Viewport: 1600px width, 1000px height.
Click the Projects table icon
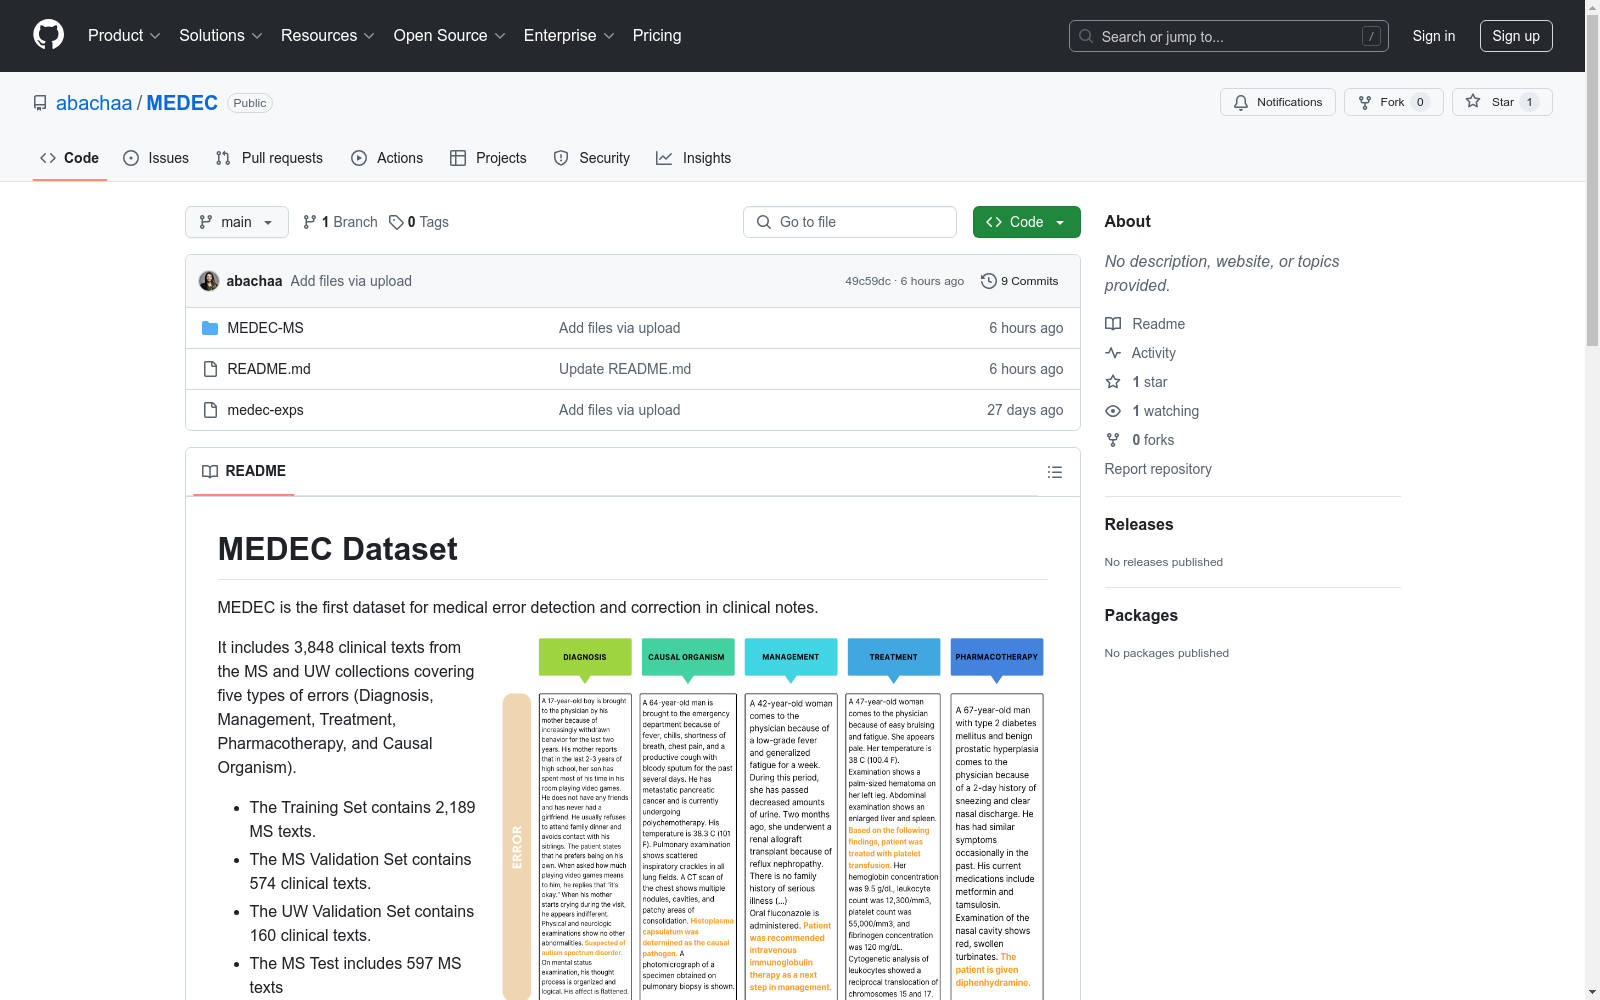458,158
